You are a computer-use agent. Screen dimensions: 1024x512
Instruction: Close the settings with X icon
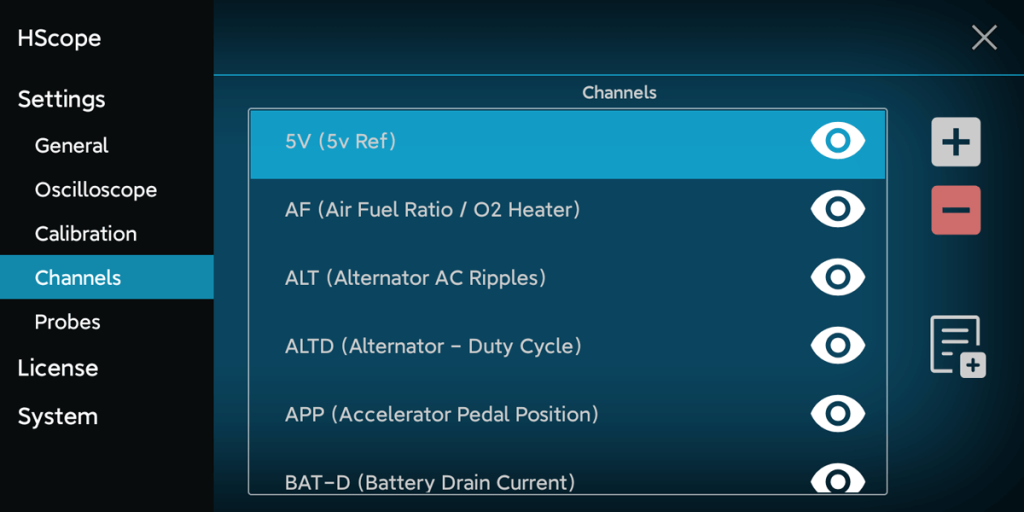pos(984,38)
